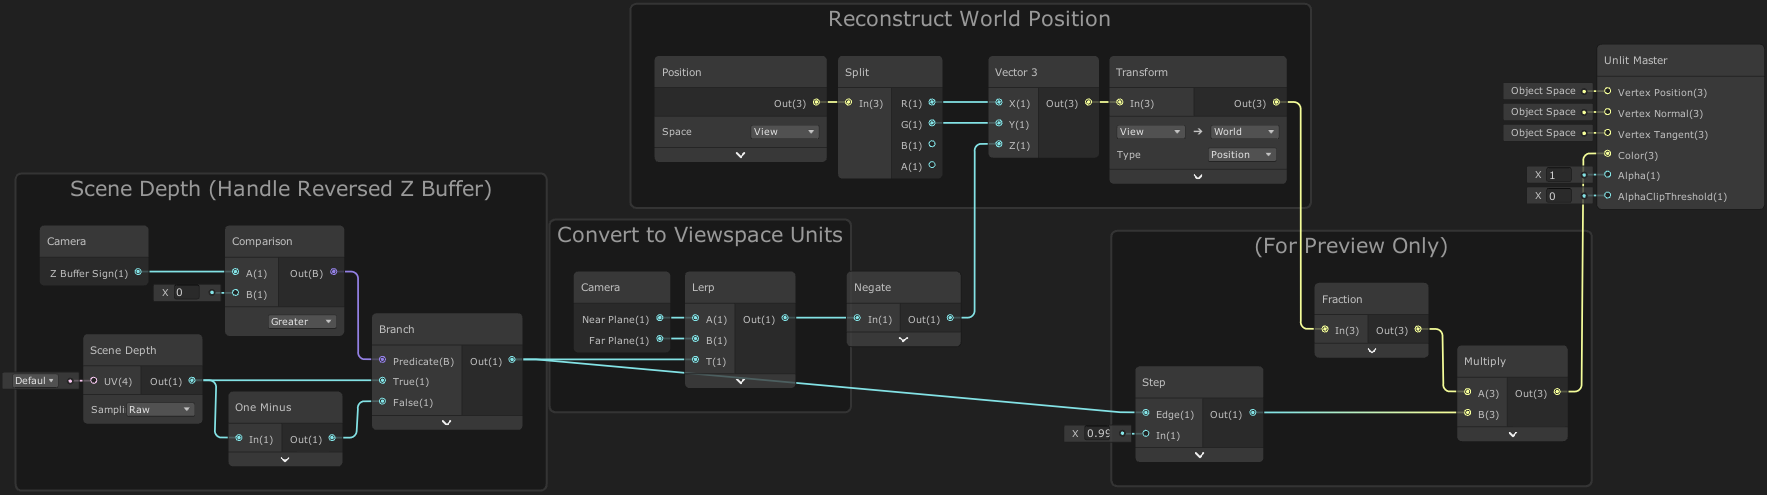Click the Split node R(1) output port
Image resolution: width=1767 pixels, height=495 pixels.
(x=932, y=103)
